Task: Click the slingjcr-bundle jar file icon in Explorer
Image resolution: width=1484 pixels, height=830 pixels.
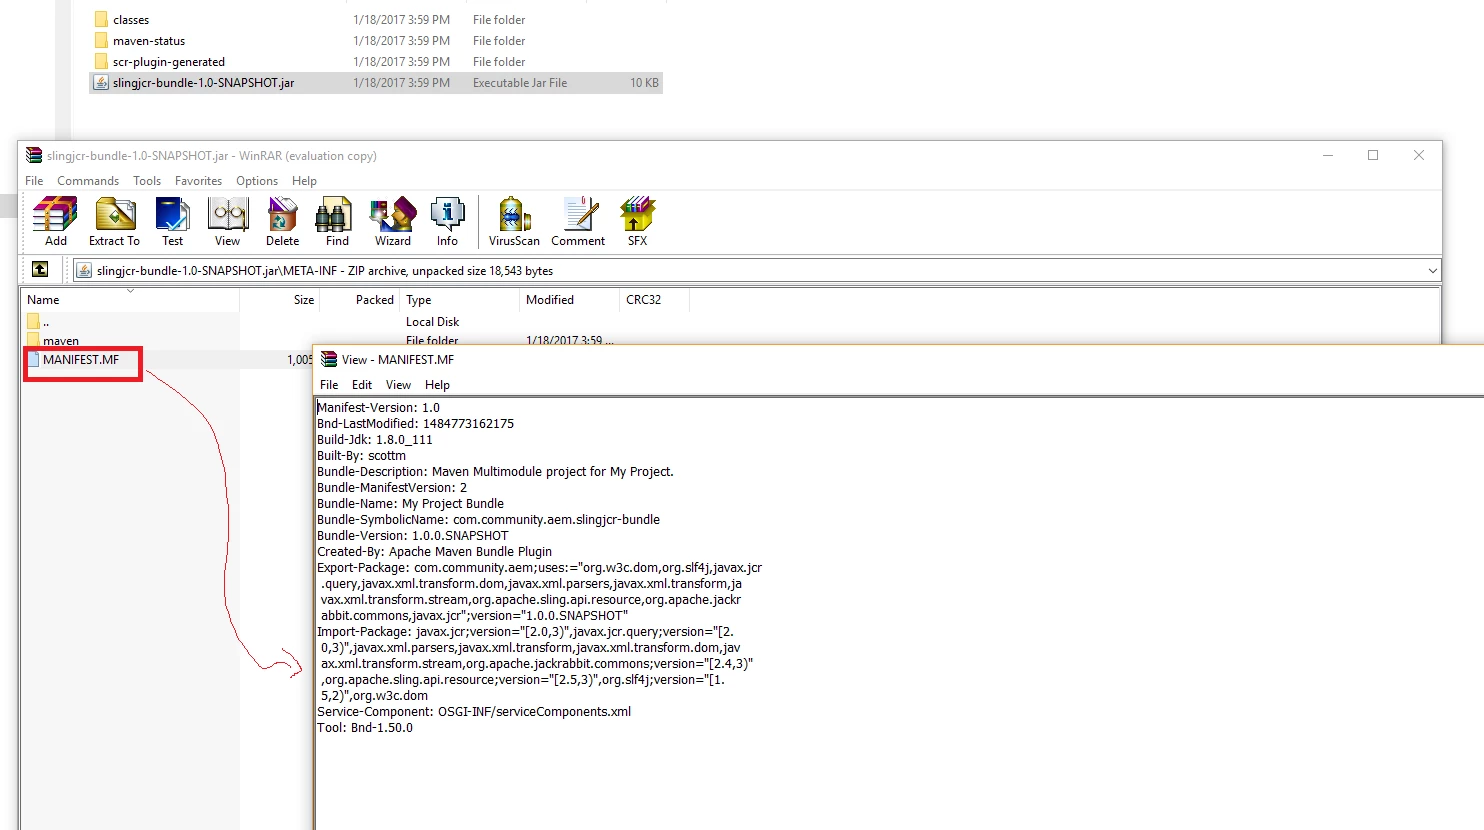Action: pyautogui.click(x=101, y=82)
